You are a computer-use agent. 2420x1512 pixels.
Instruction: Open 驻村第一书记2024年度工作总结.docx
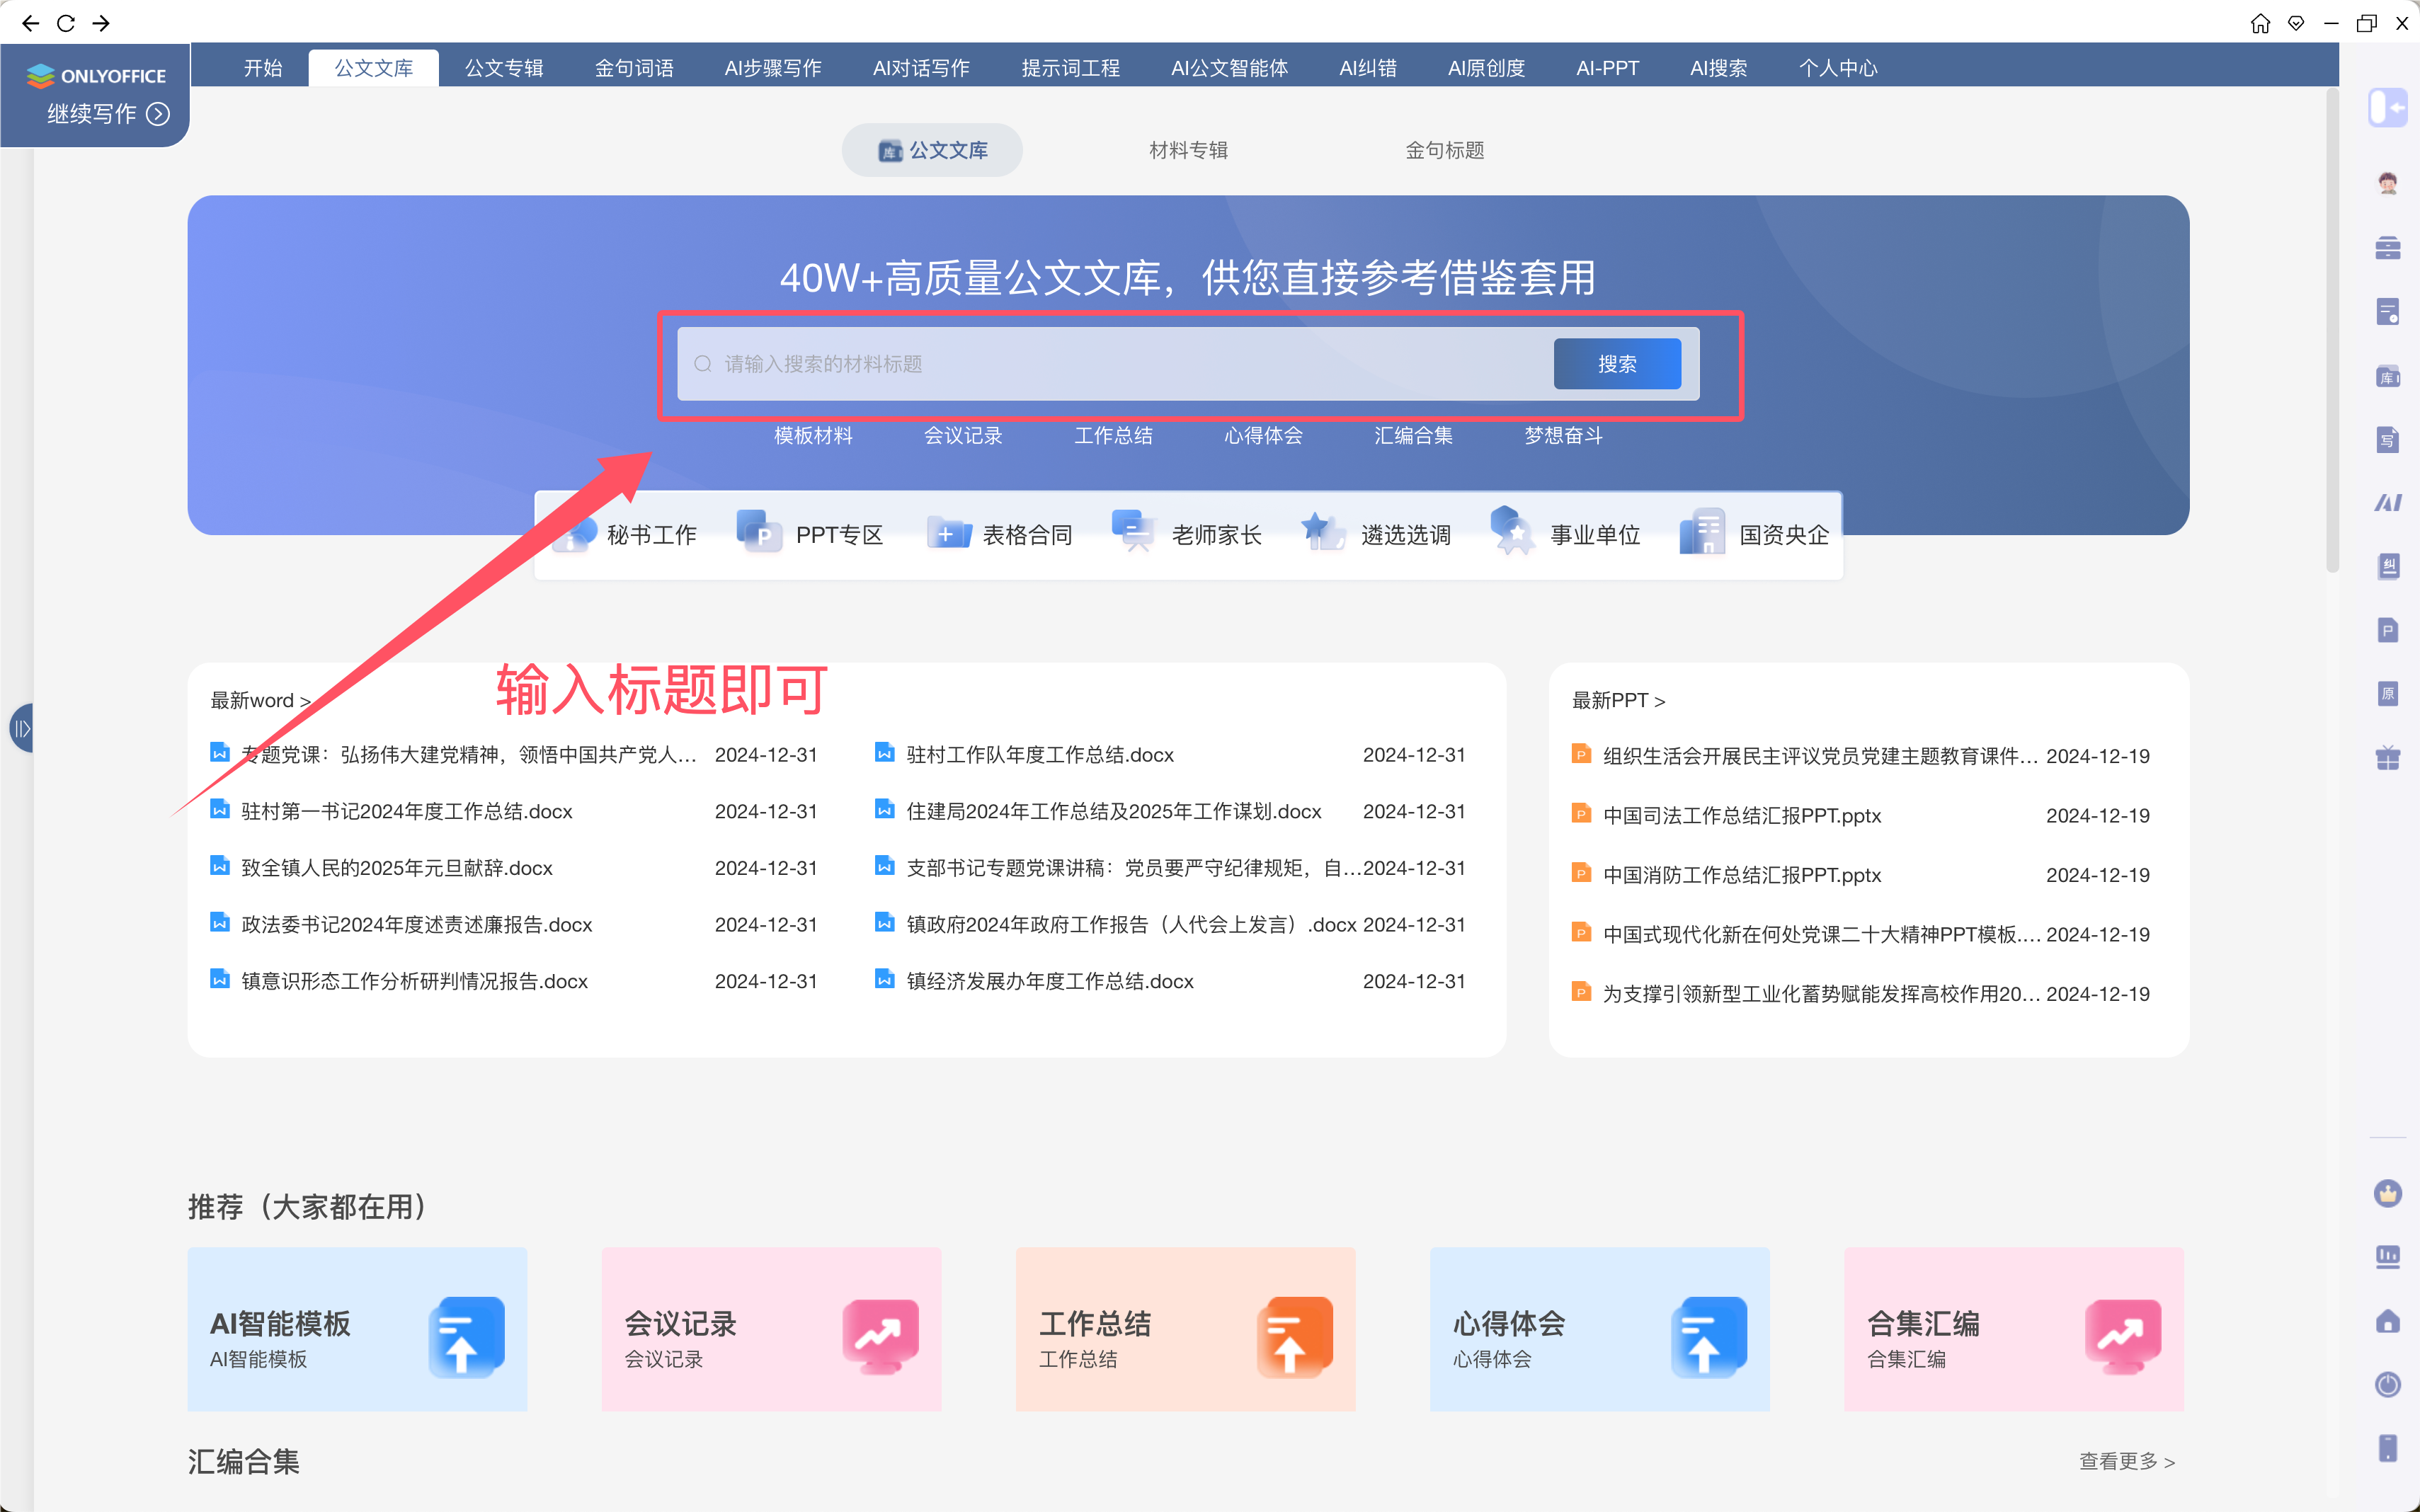click(407, 811)
